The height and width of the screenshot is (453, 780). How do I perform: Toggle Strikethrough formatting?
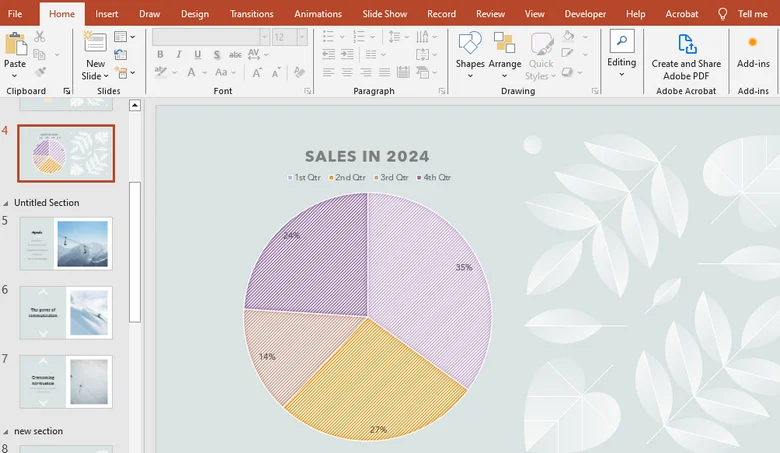(x=235, y=55)
